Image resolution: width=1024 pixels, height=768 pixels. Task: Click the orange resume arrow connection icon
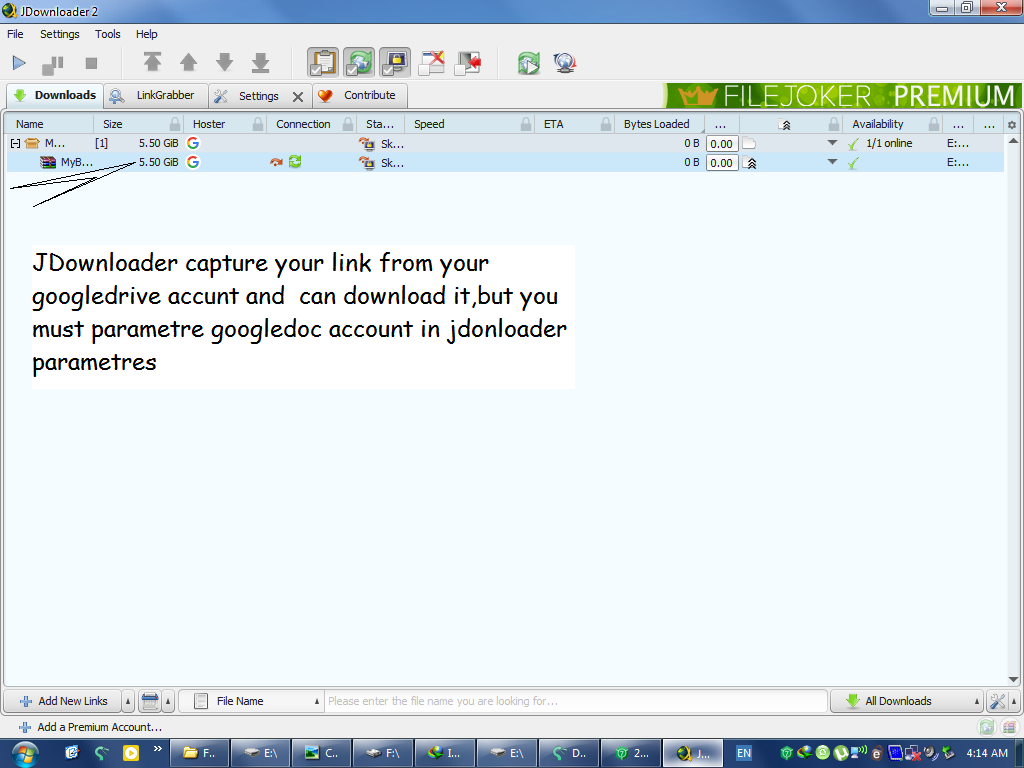(276, 162)
